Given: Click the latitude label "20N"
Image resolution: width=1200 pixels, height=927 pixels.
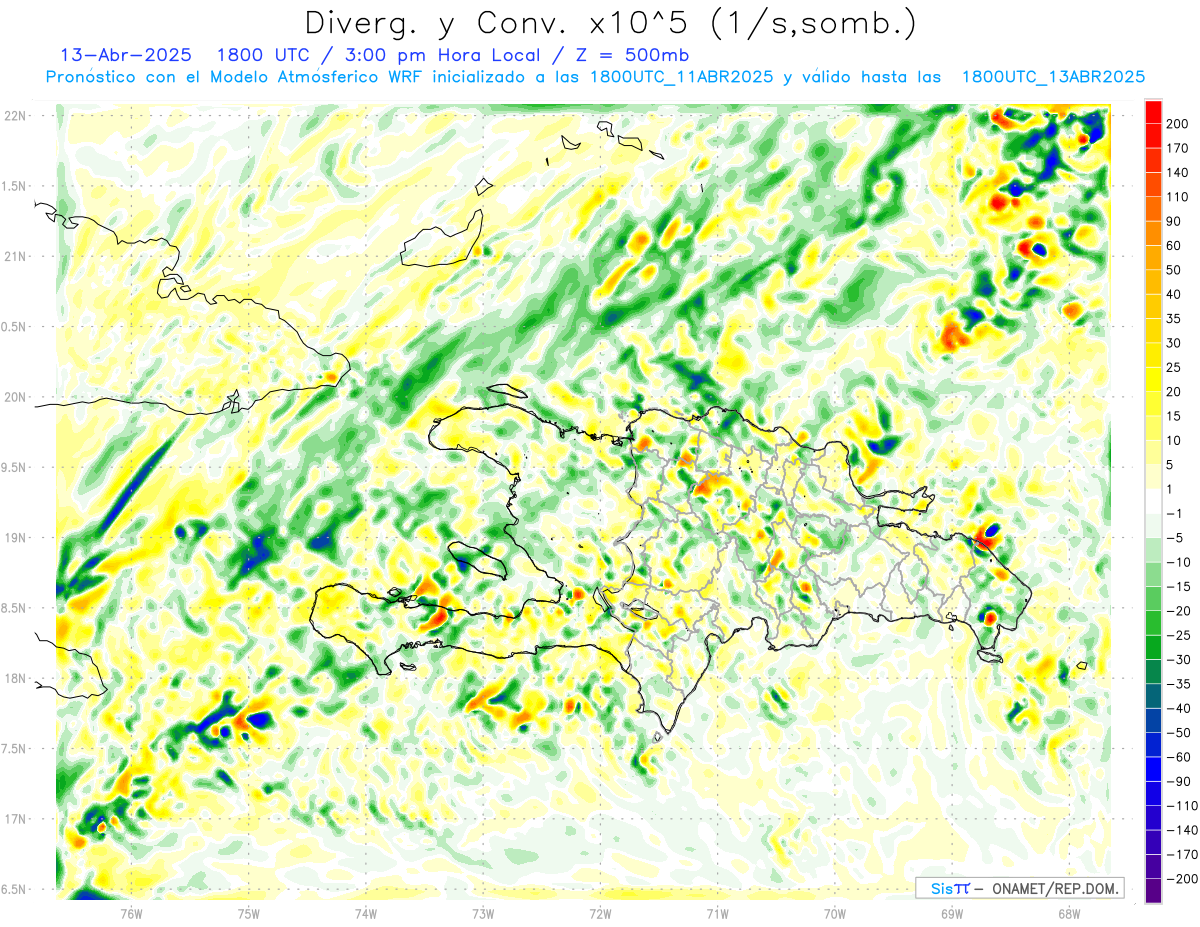Looking at the screenshot, I should click(15, 397).
